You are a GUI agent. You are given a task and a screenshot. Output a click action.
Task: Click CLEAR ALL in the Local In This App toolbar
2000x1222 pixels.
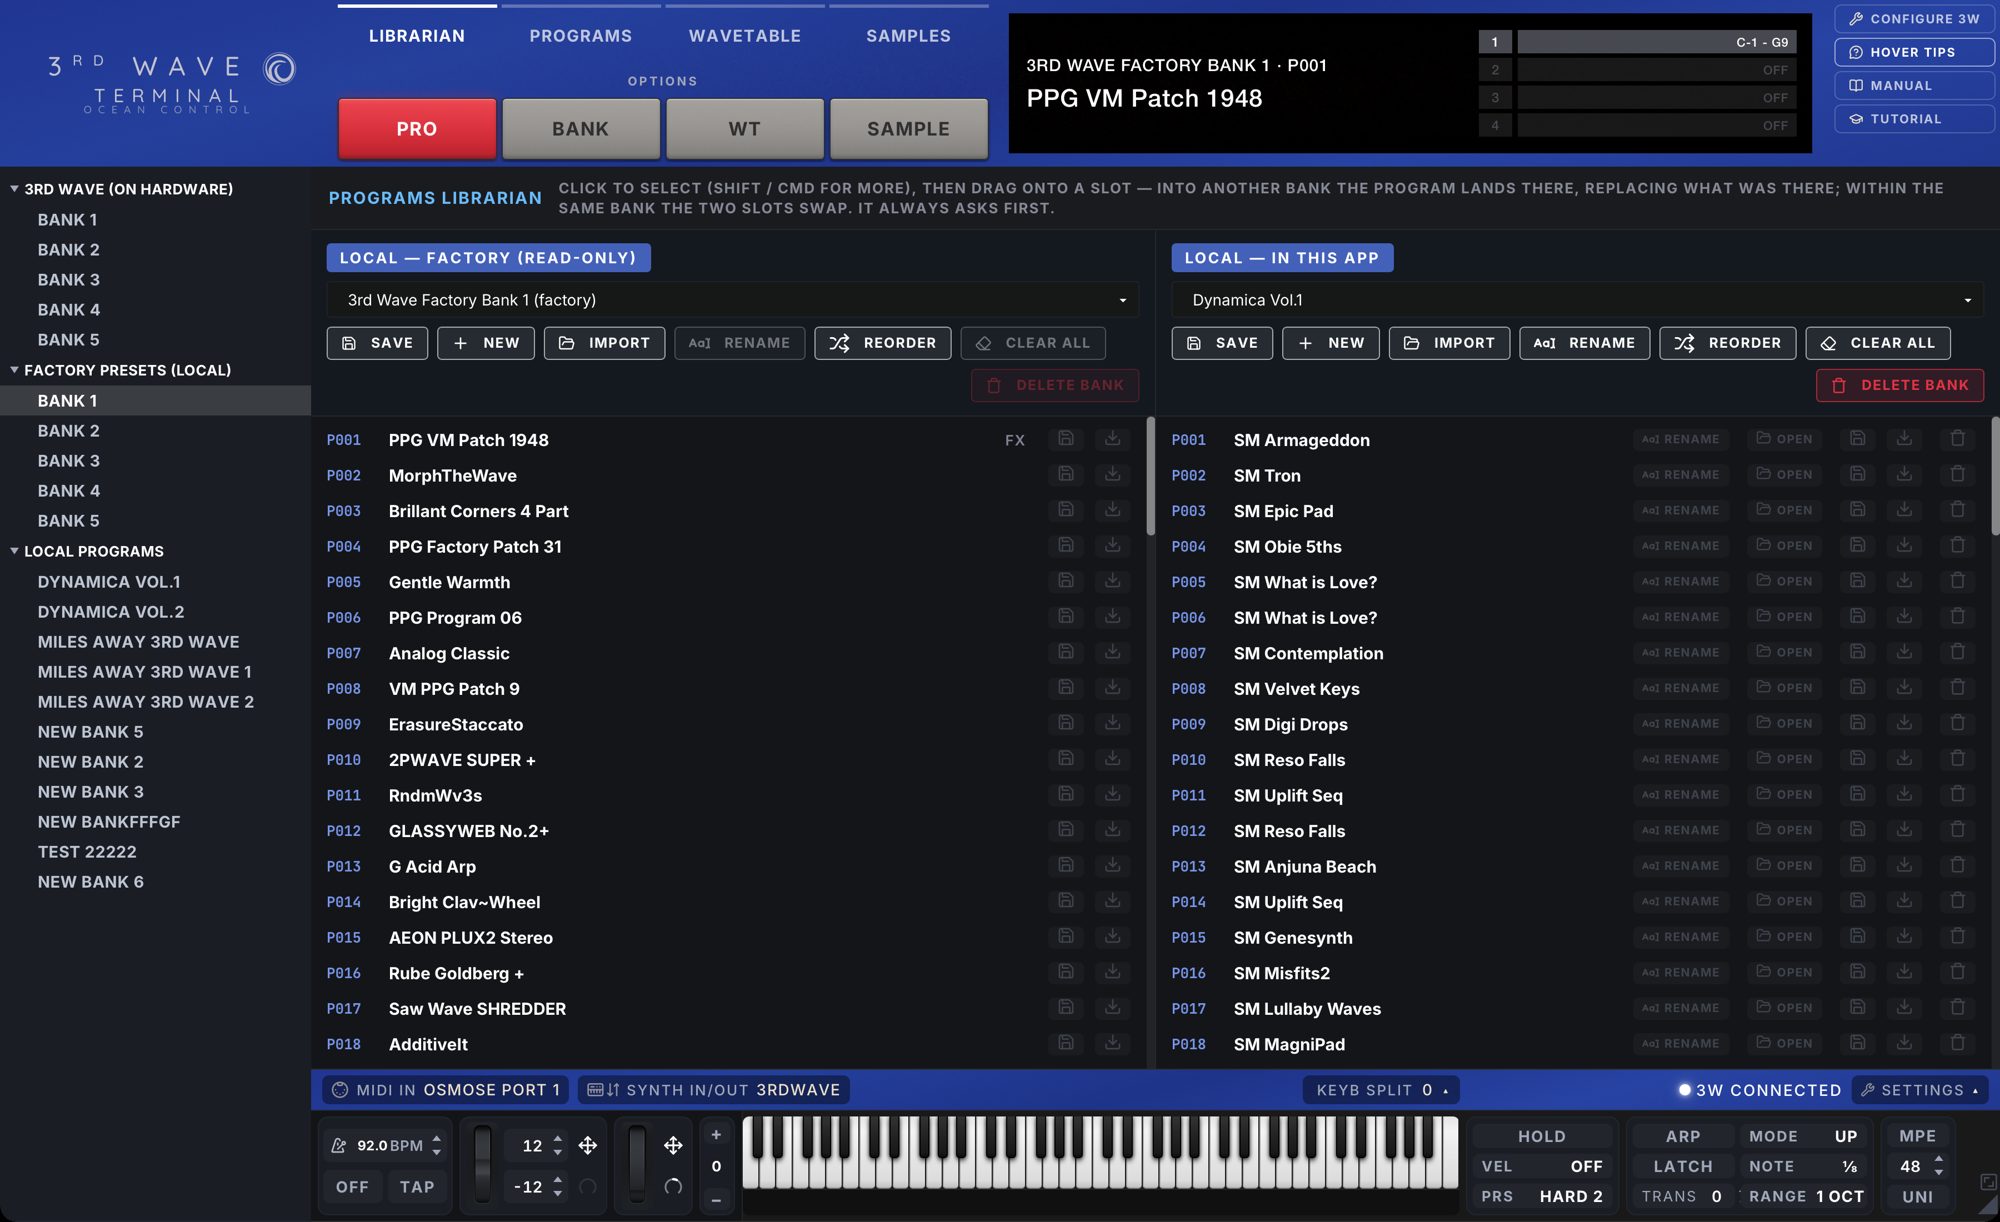click(x=1878, y=343)
